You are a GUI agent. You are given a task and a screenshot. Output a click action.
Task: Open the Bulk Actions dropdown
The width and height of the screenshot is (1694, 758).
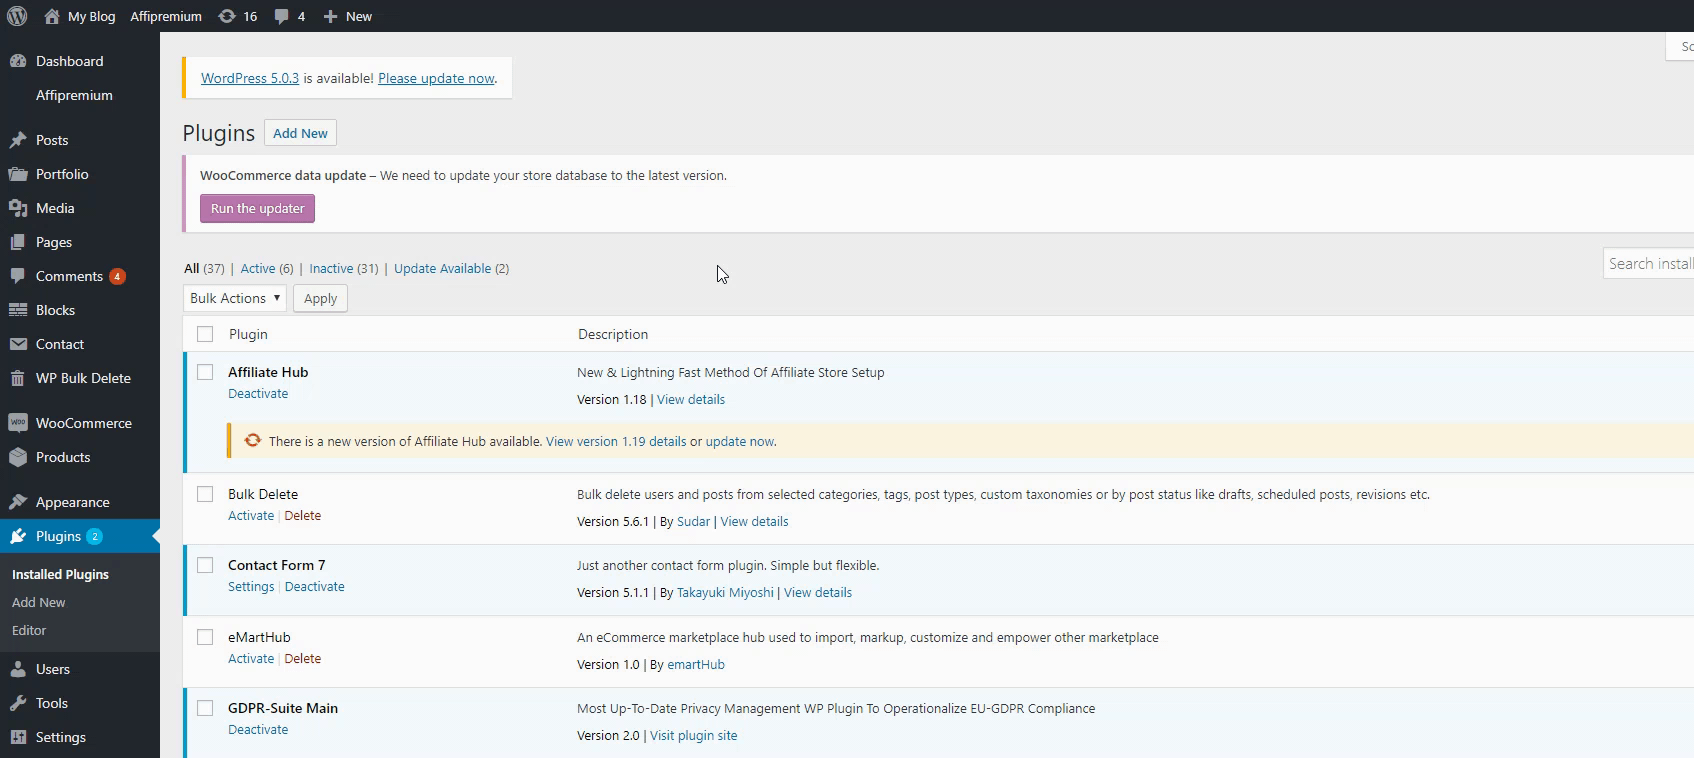click(x=235, y=298)
